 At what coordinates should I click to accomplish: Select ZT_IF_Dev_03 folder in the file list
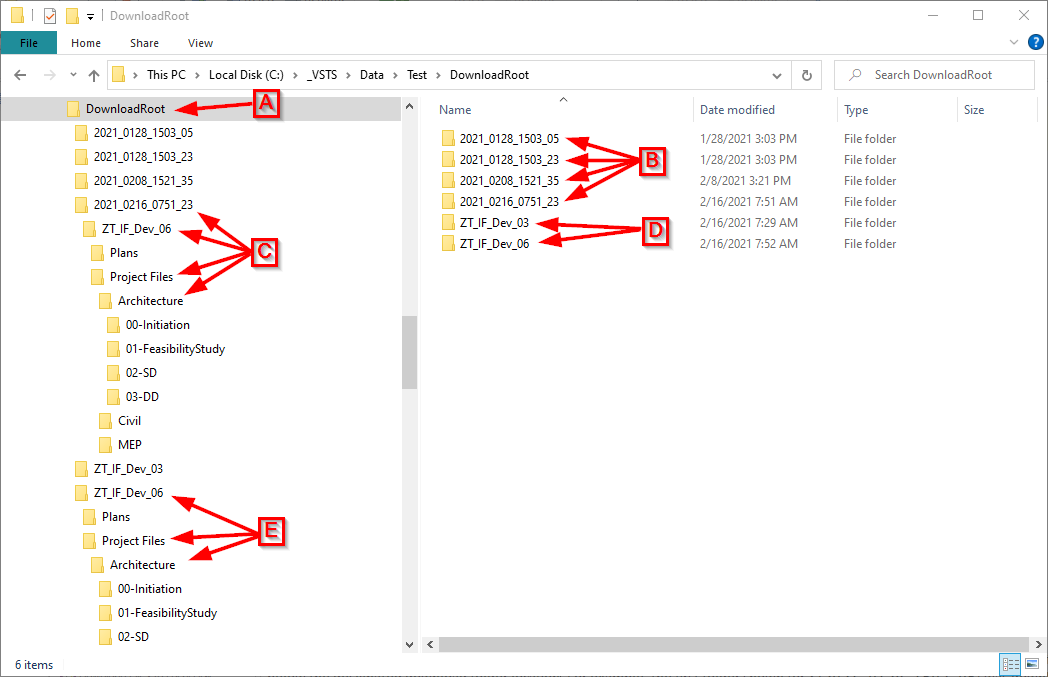coord(494,223)
